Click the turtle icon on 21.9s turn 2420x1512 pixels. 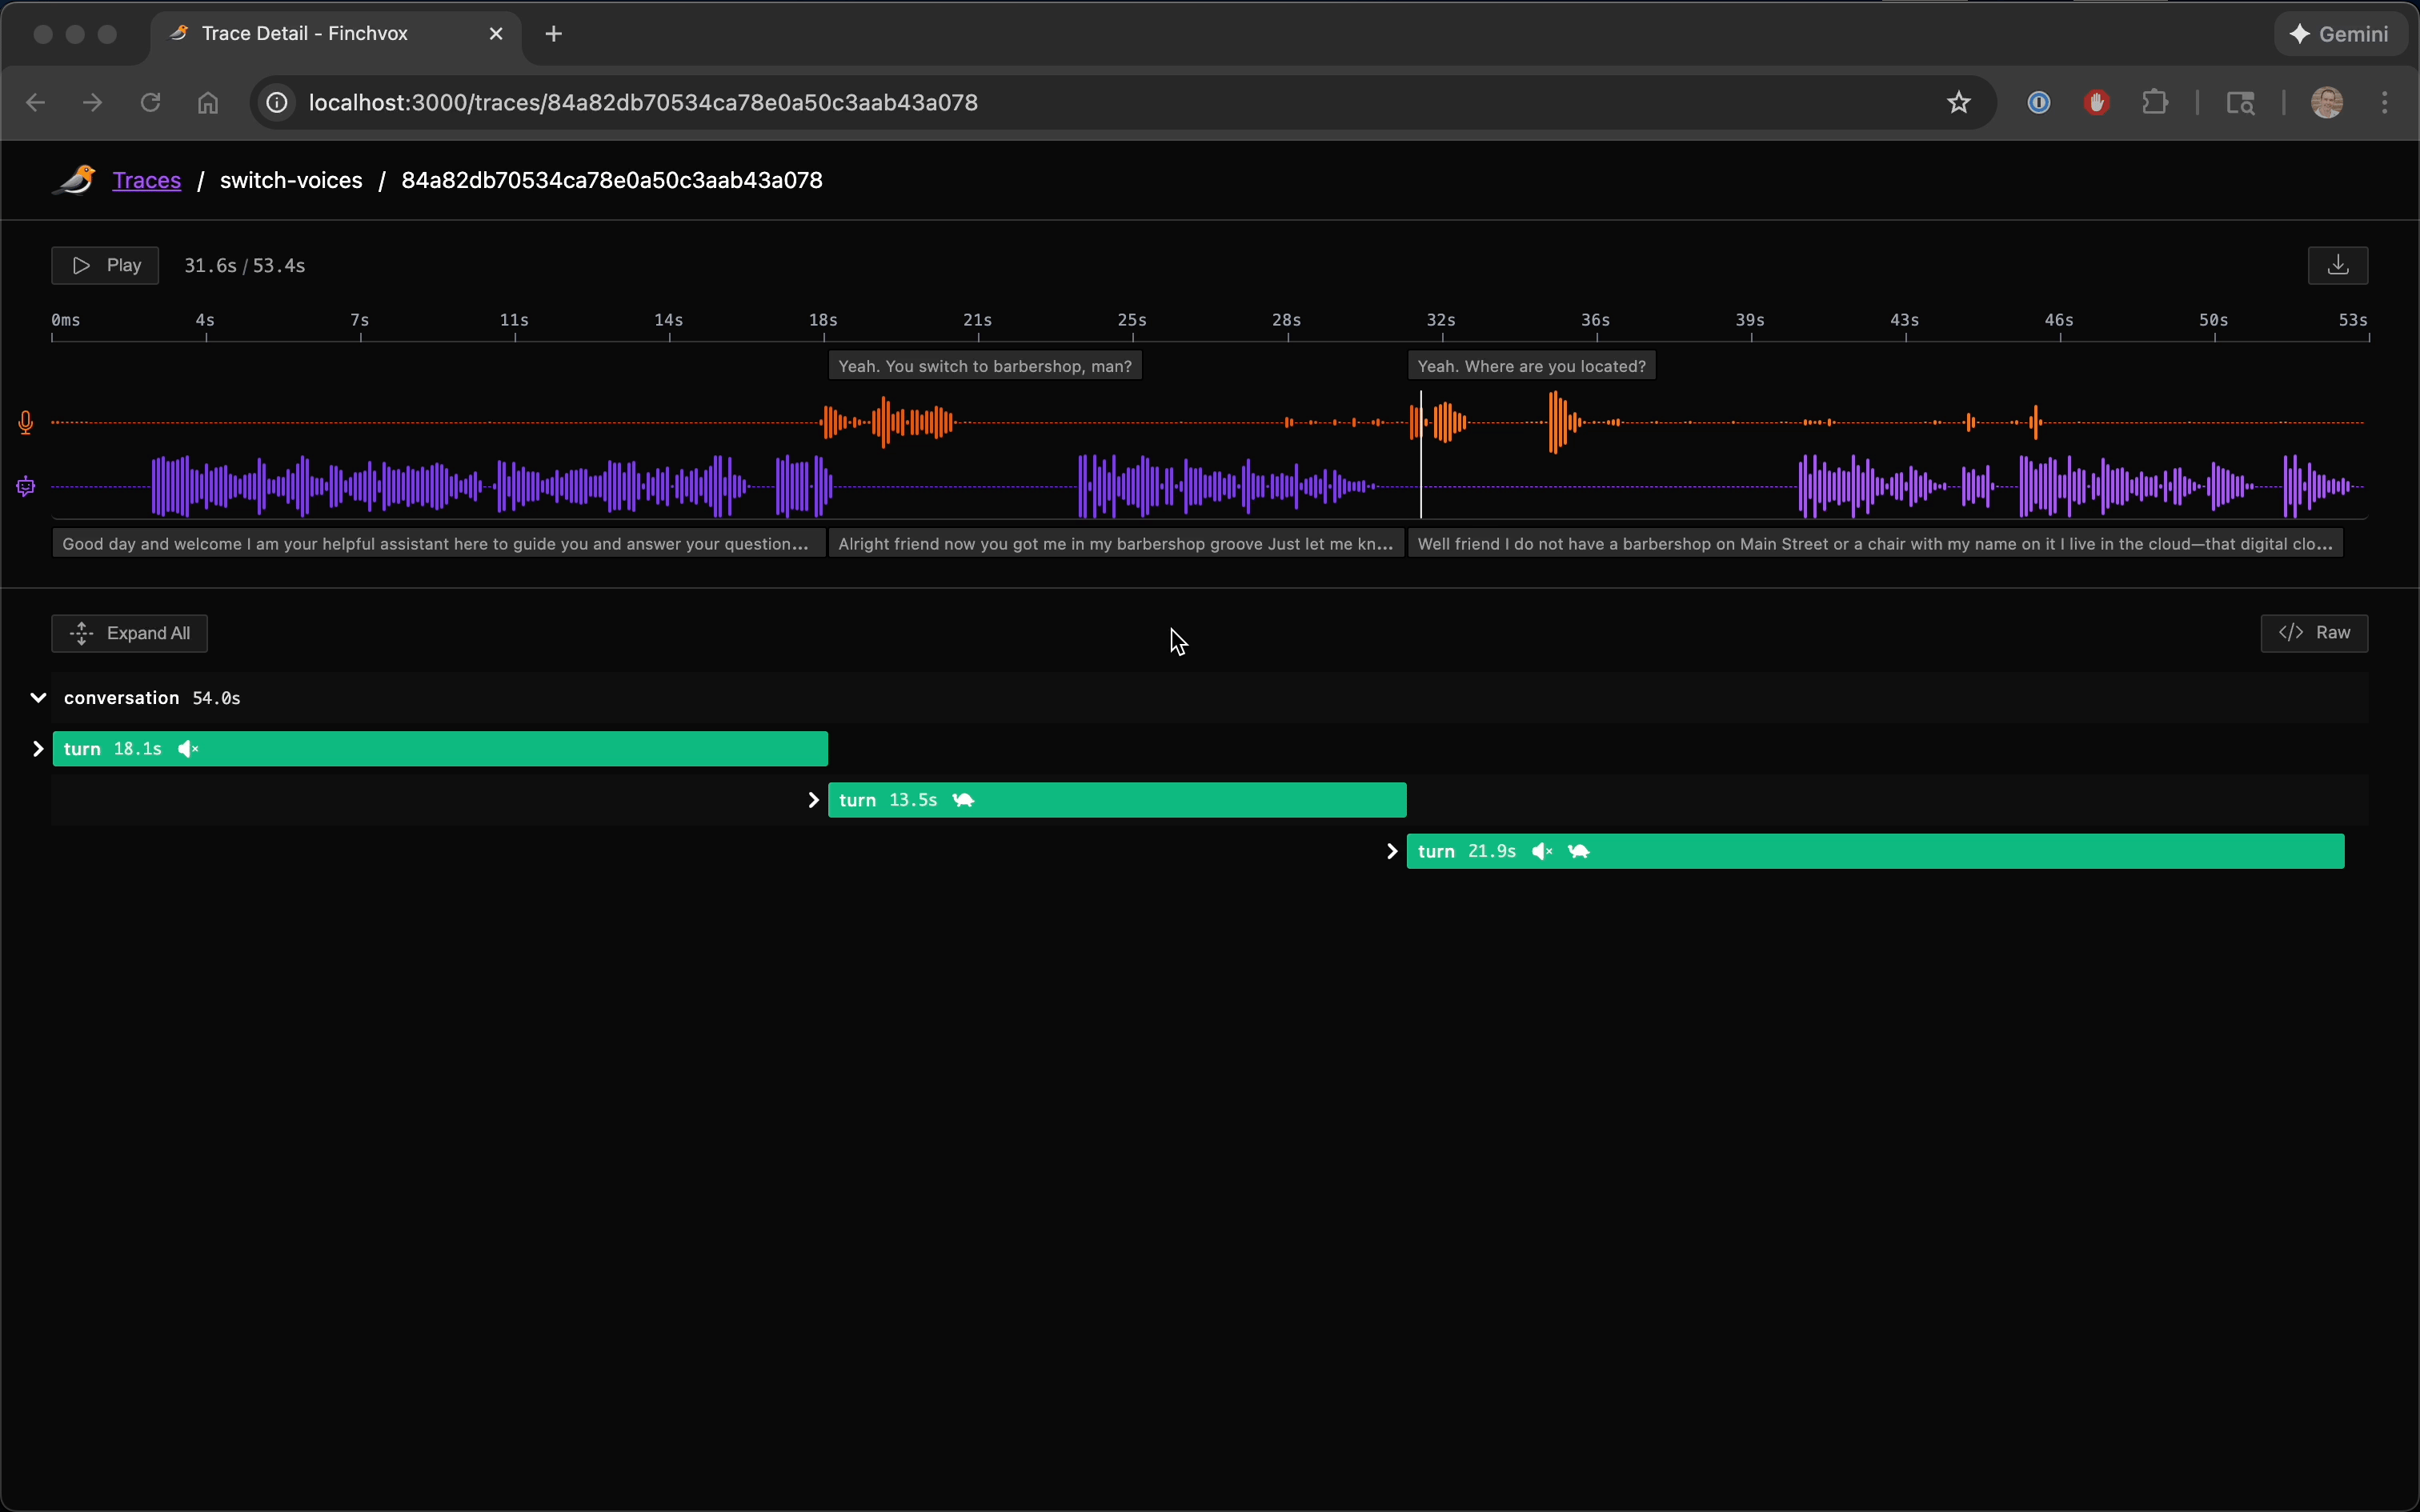point(1579,851)
